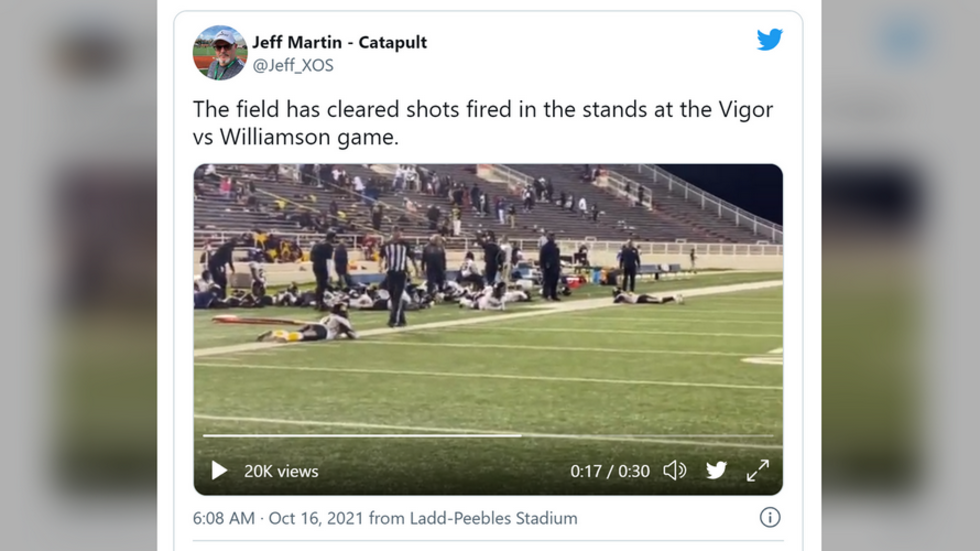Open the 6:08 AM · Oct 16, 2021 timestamp
The width and height of the screenshot is (980, 551).
278,518
